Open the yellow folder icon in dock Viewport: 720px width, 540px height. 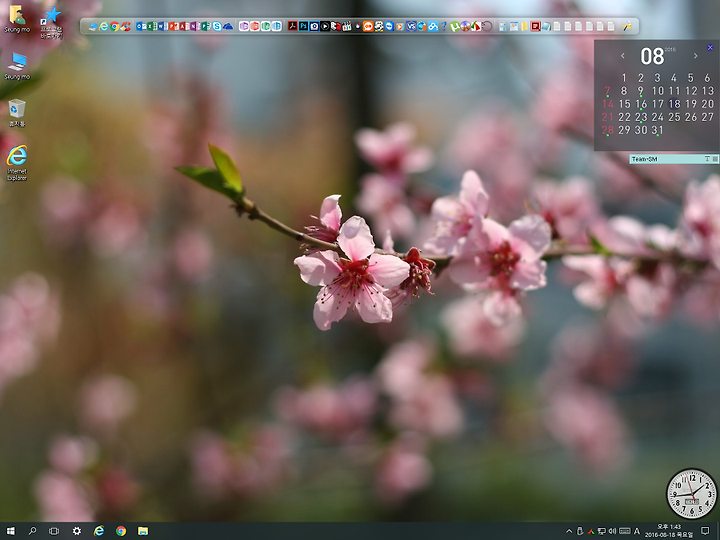coord(524,26)
